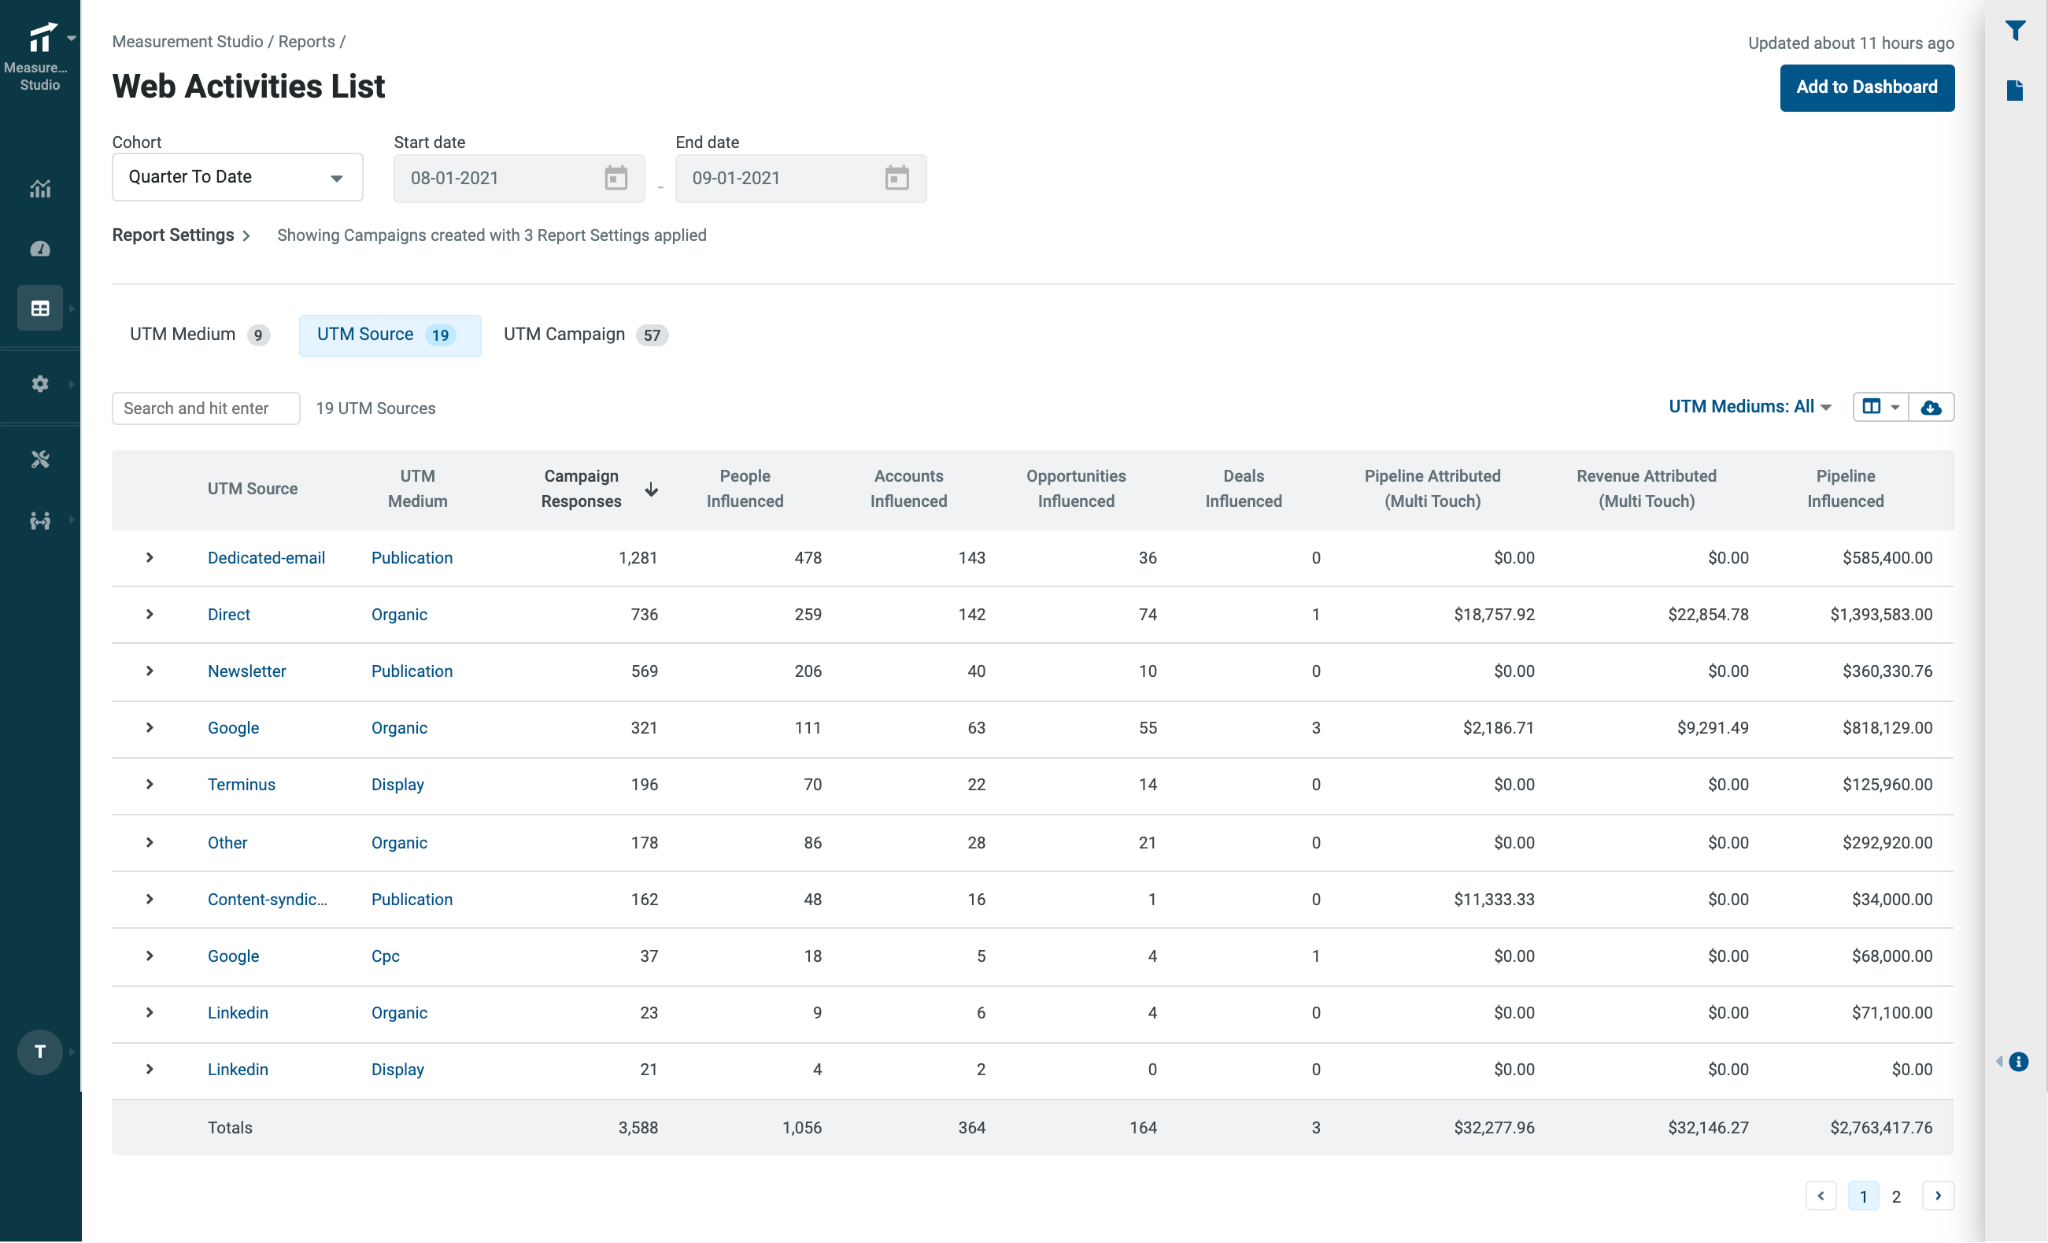Open the analytics chart sidebar icon
This screenshot has width=2048, height=1243.
(x=40, y=188)
